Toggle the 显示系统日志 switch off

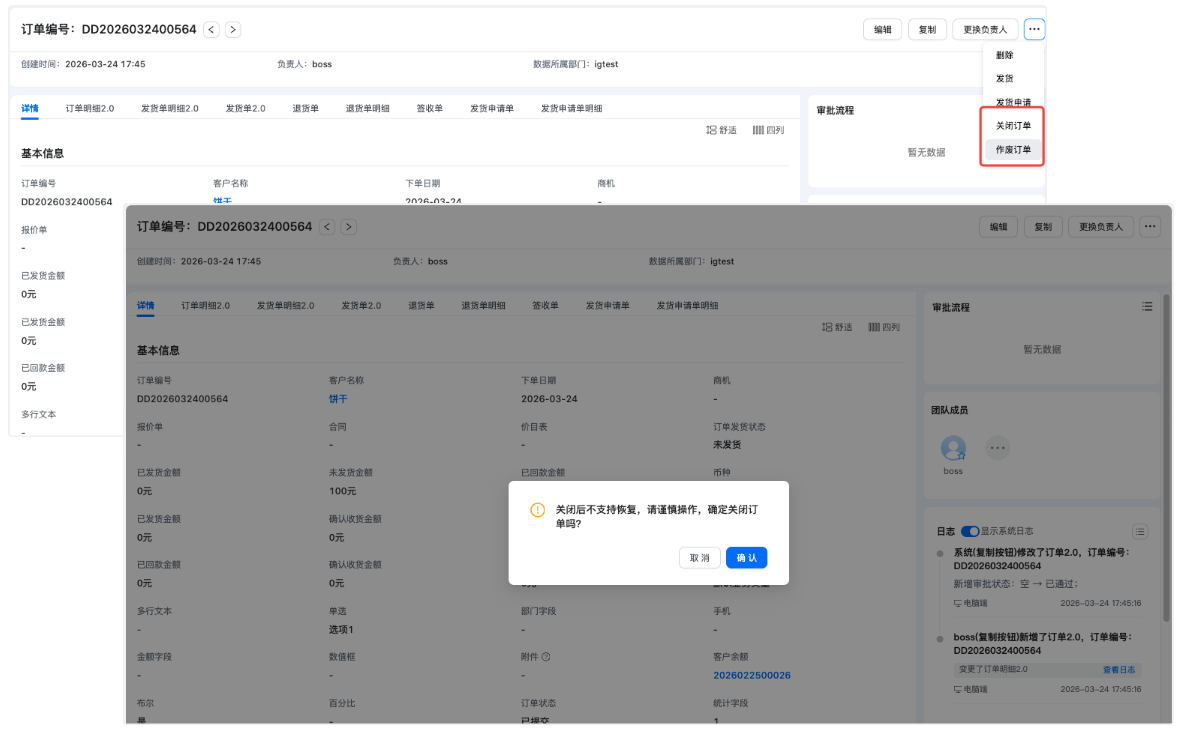969,531
